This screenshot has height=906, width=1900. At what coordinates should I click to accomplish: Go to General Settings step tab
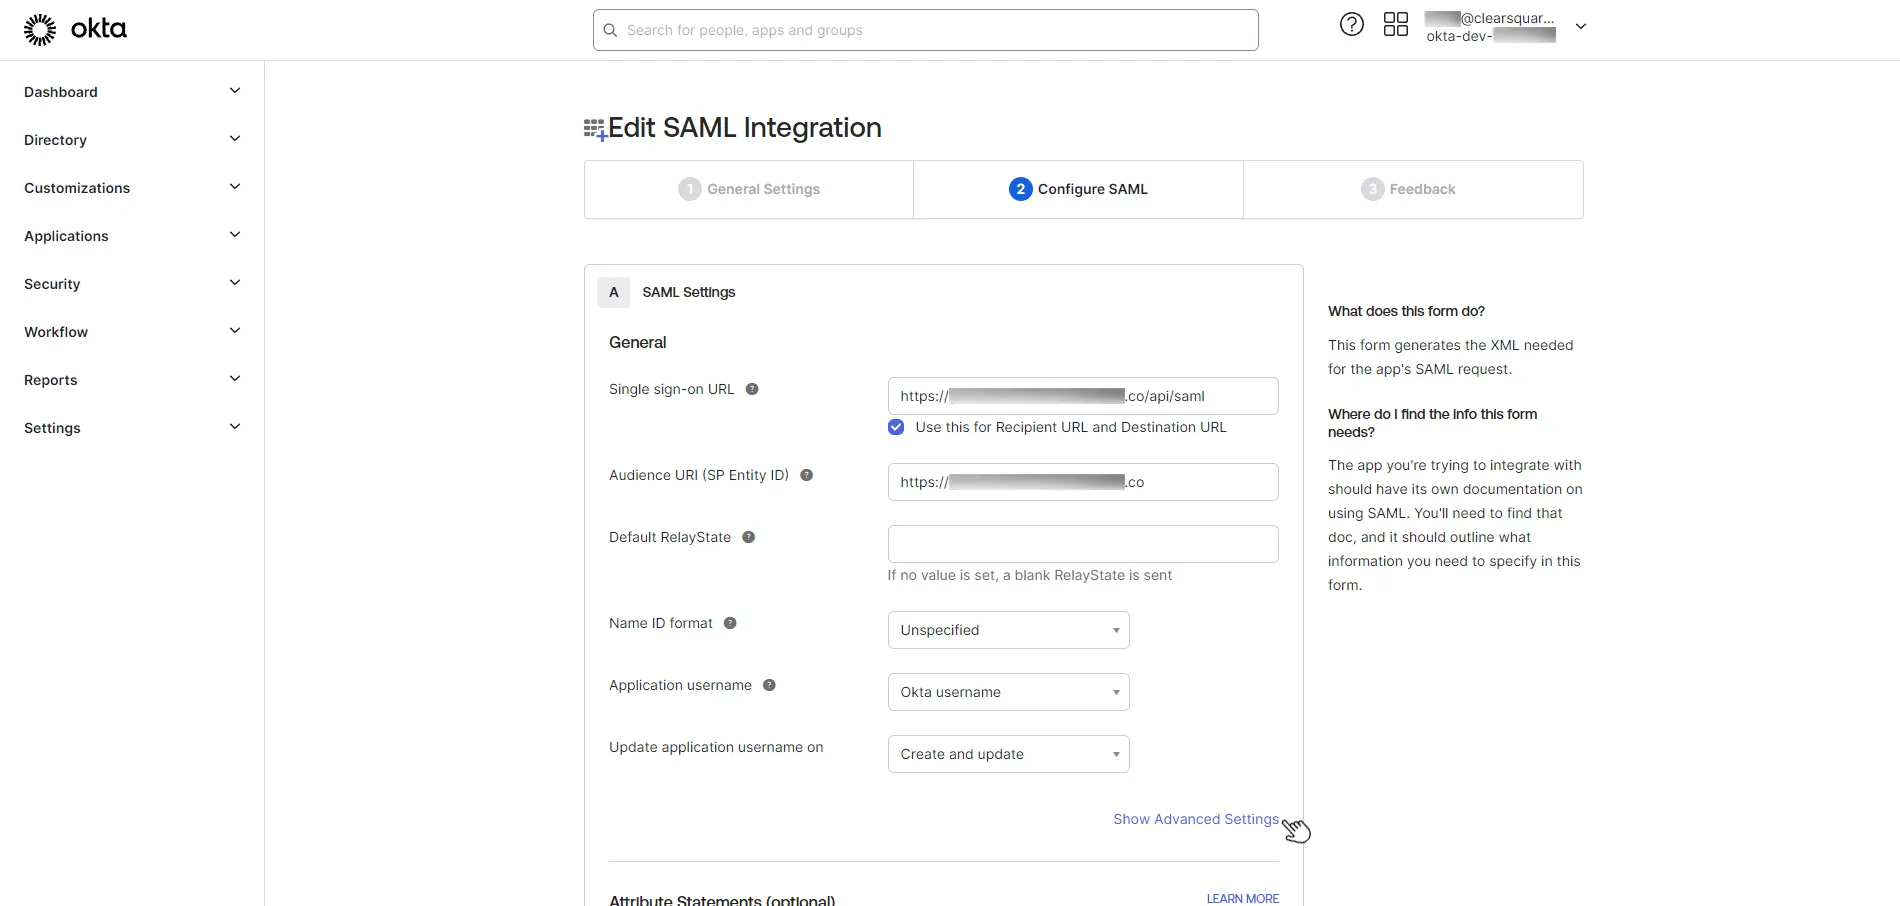click(x=749, y=189)
